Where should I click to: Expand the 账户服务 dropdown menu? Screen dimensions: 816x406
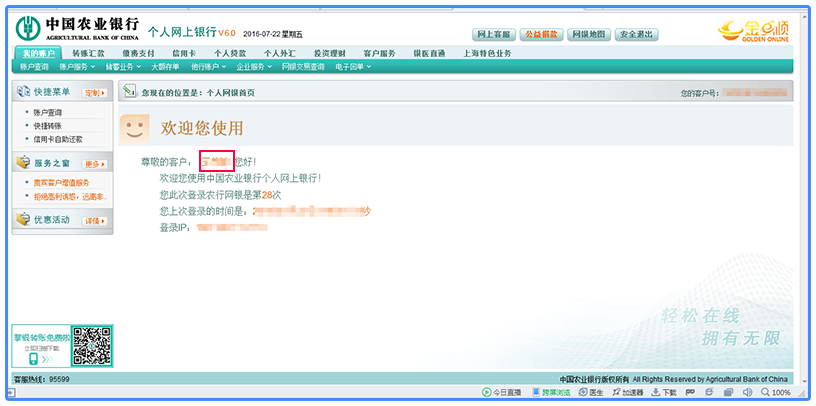pos(77,67)
